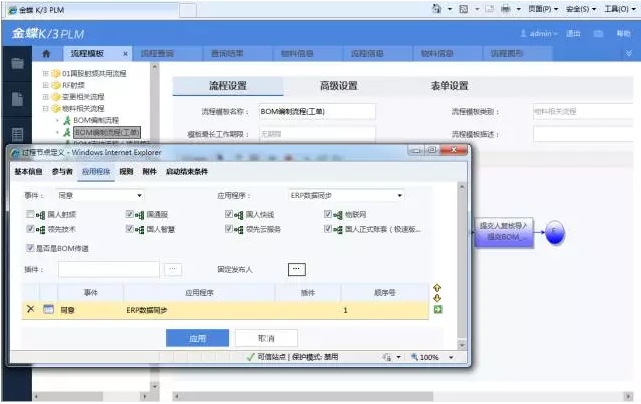Click the 提交人复核导入 flow node box
This screenshot has width=641, height=404.
coord(504,232)
